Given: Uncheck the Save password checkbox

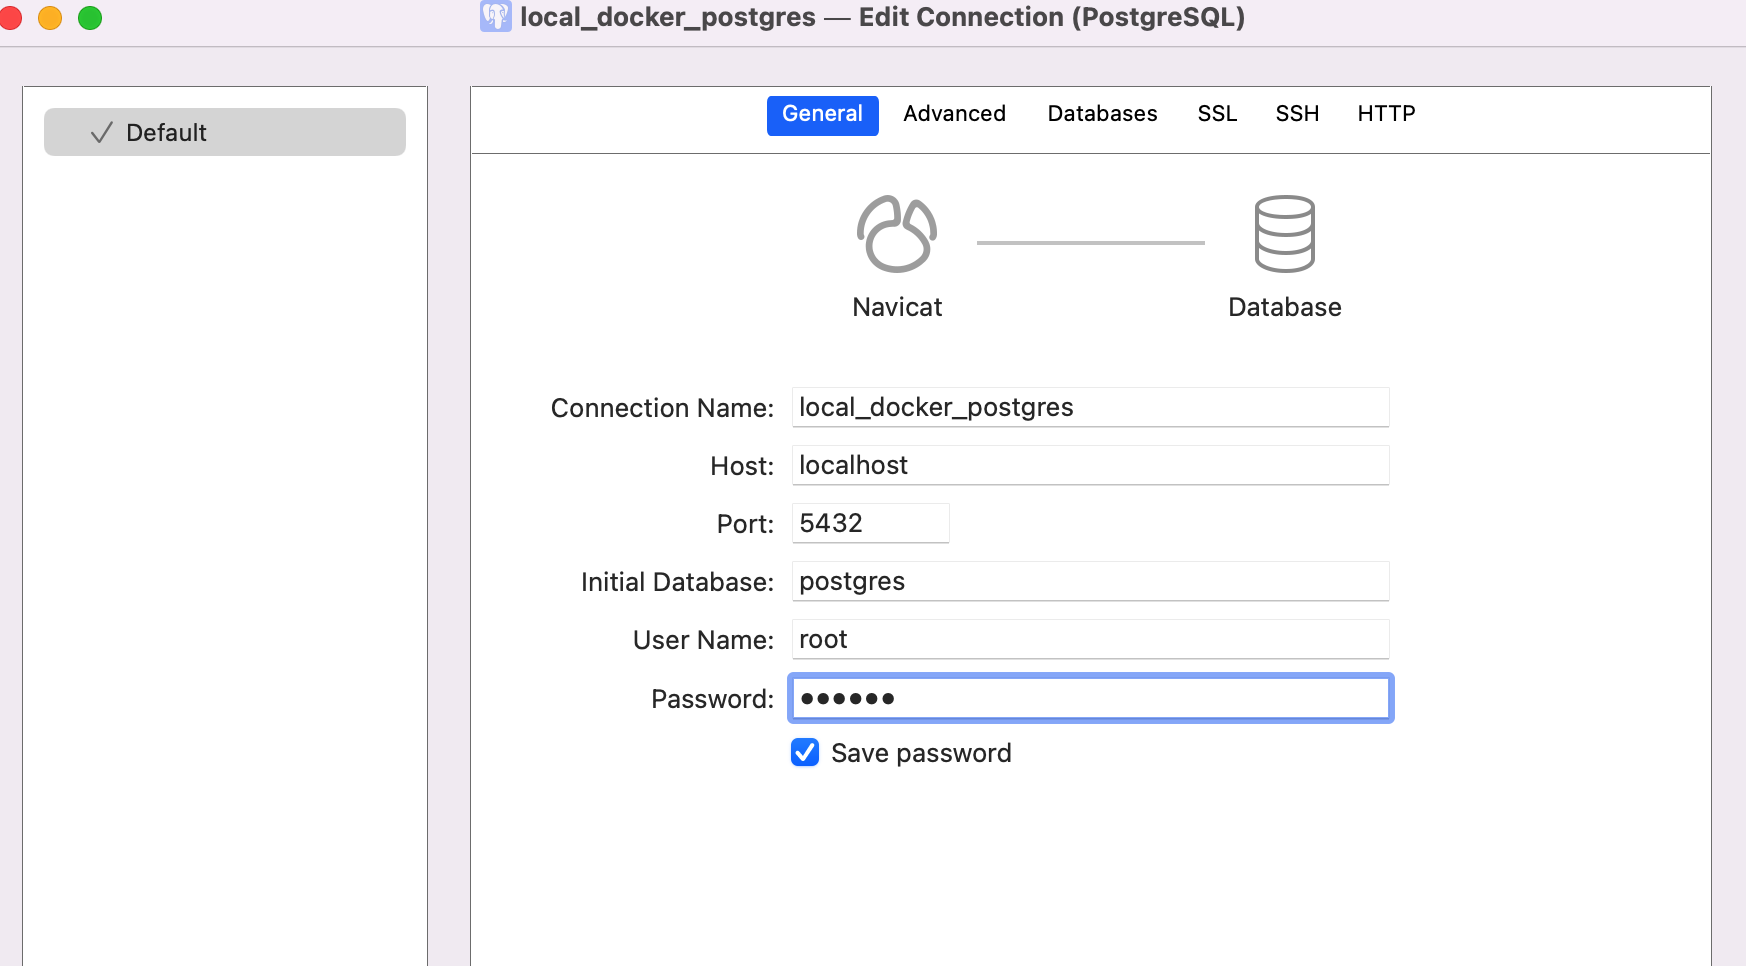Looking at the screenshot, I should tap(805, 752).
